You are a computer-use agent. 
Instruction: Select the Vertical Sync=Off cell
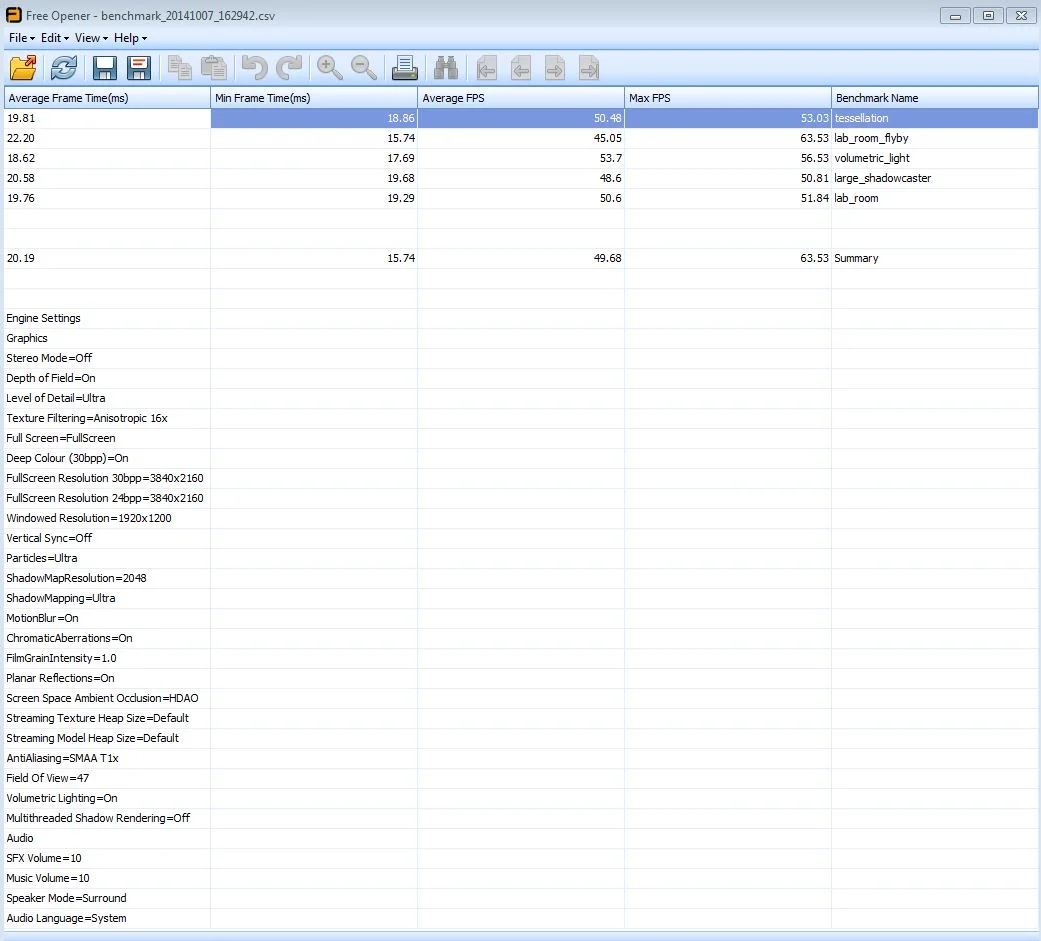click(x=108, y=538)
